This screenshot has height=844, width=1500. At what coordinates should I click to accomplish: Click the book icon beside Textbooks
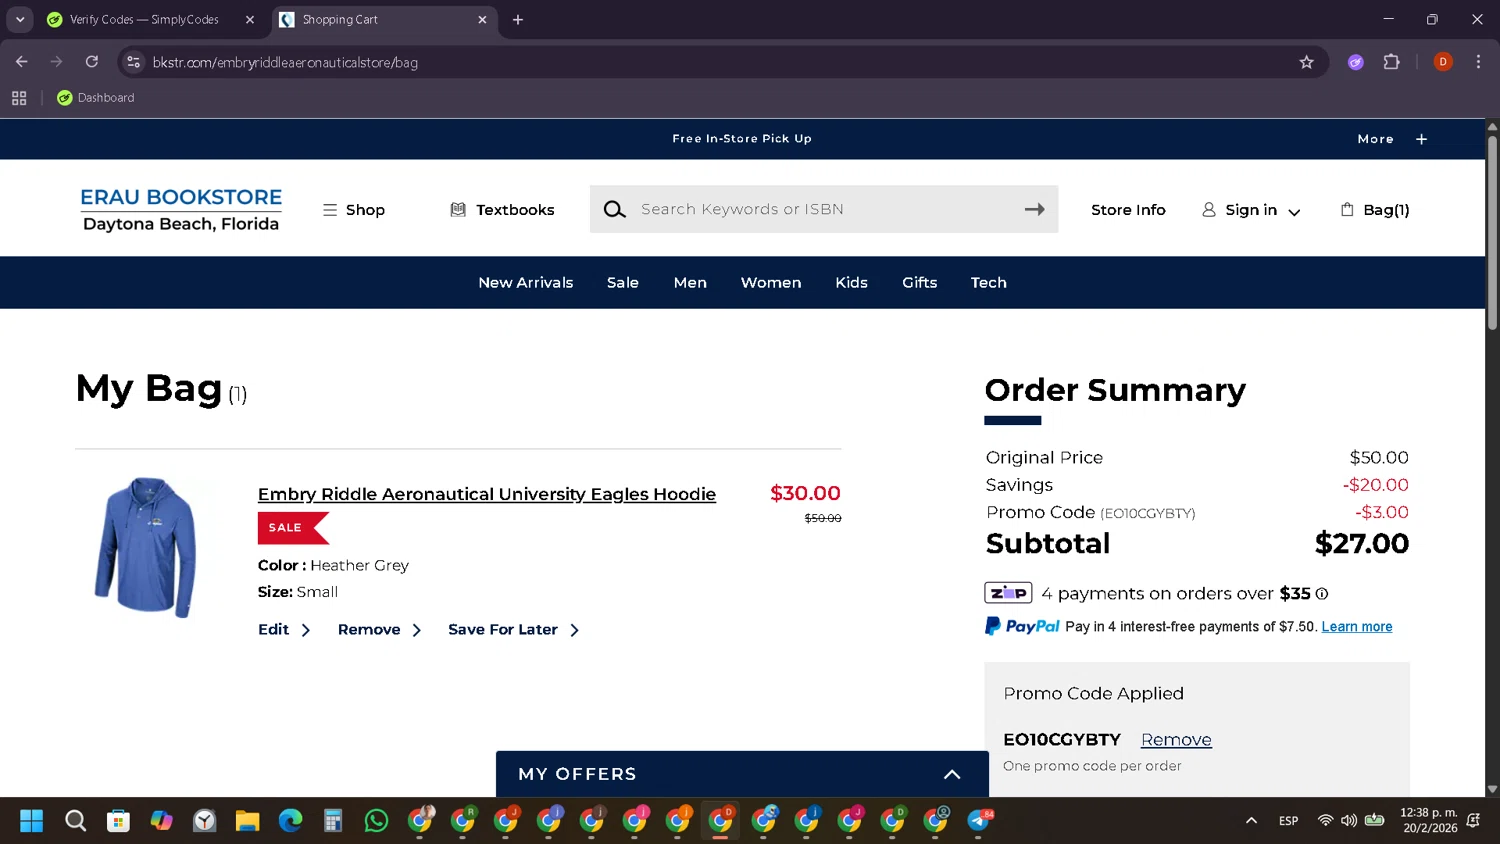[458, 210]
